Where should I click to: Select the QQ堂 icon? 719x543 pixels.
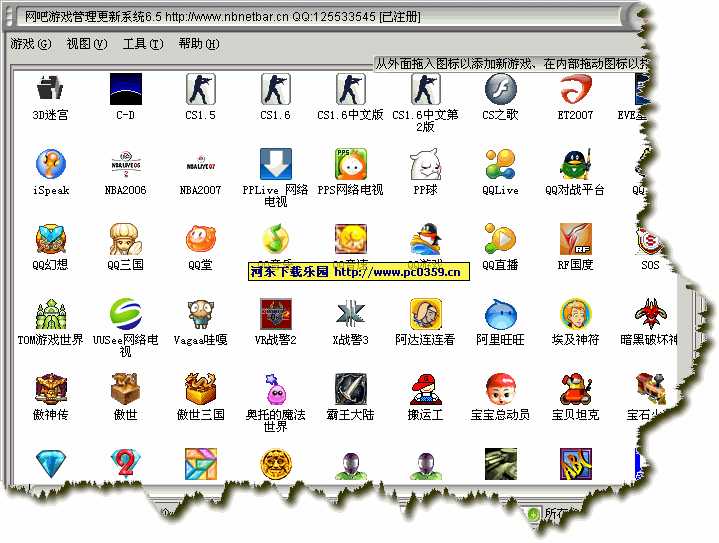pyautogui.click(x=200, y=238)
